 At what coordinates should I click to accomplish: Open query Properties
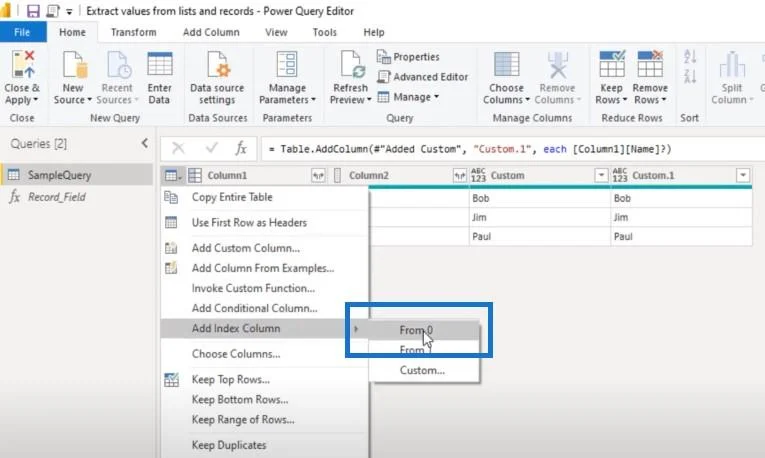click(408, 57)
